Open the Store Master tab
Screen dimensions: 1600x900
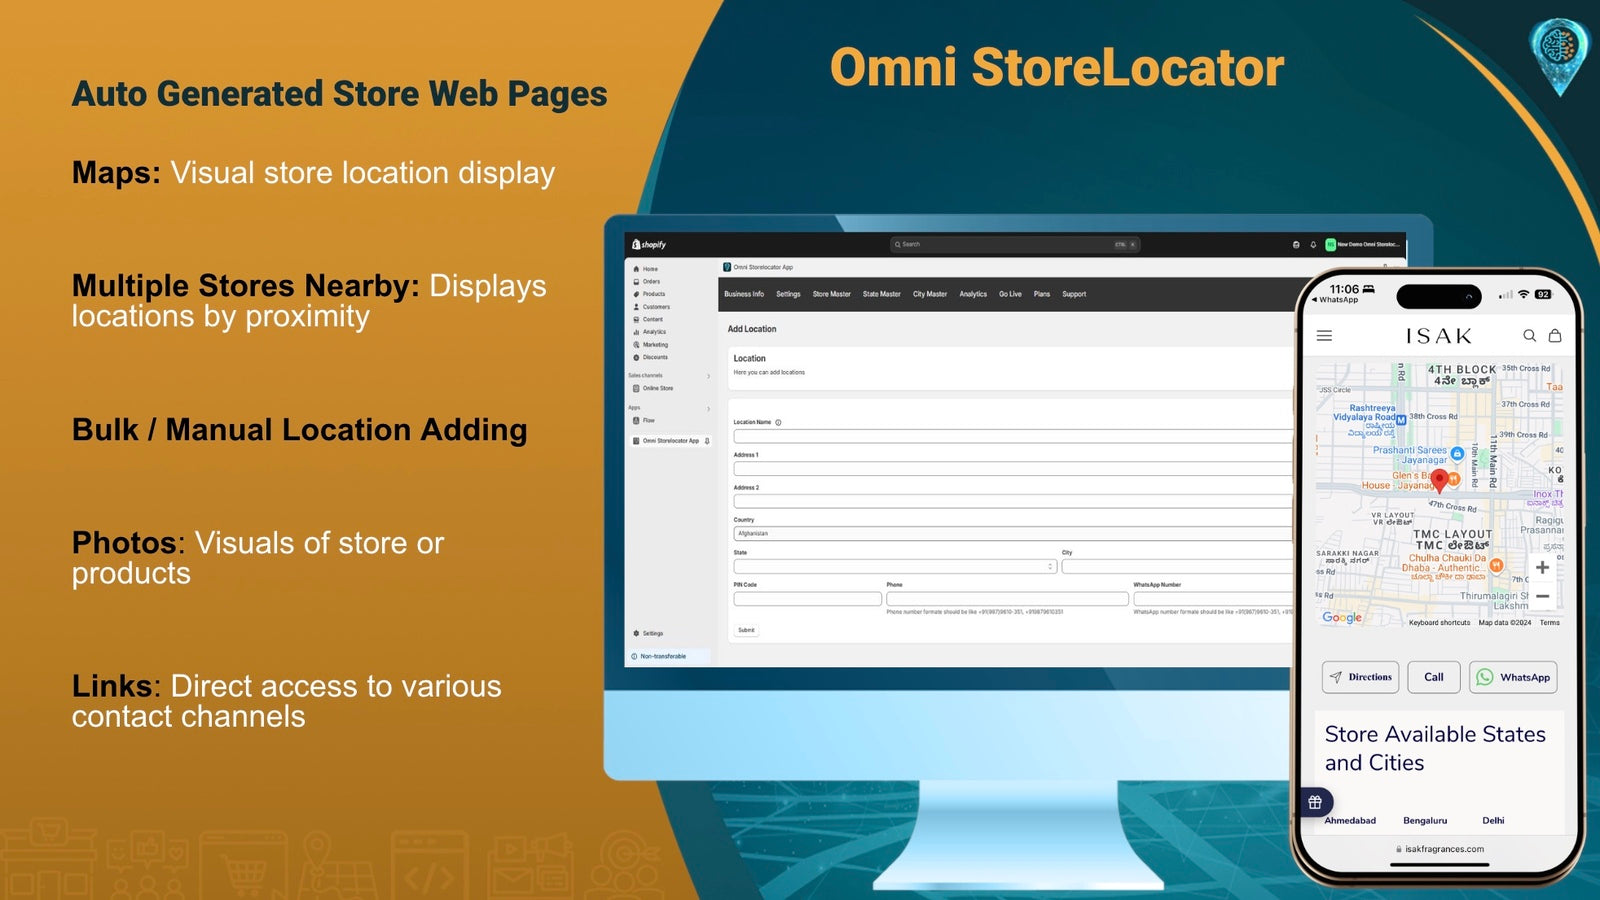(831, 294)
